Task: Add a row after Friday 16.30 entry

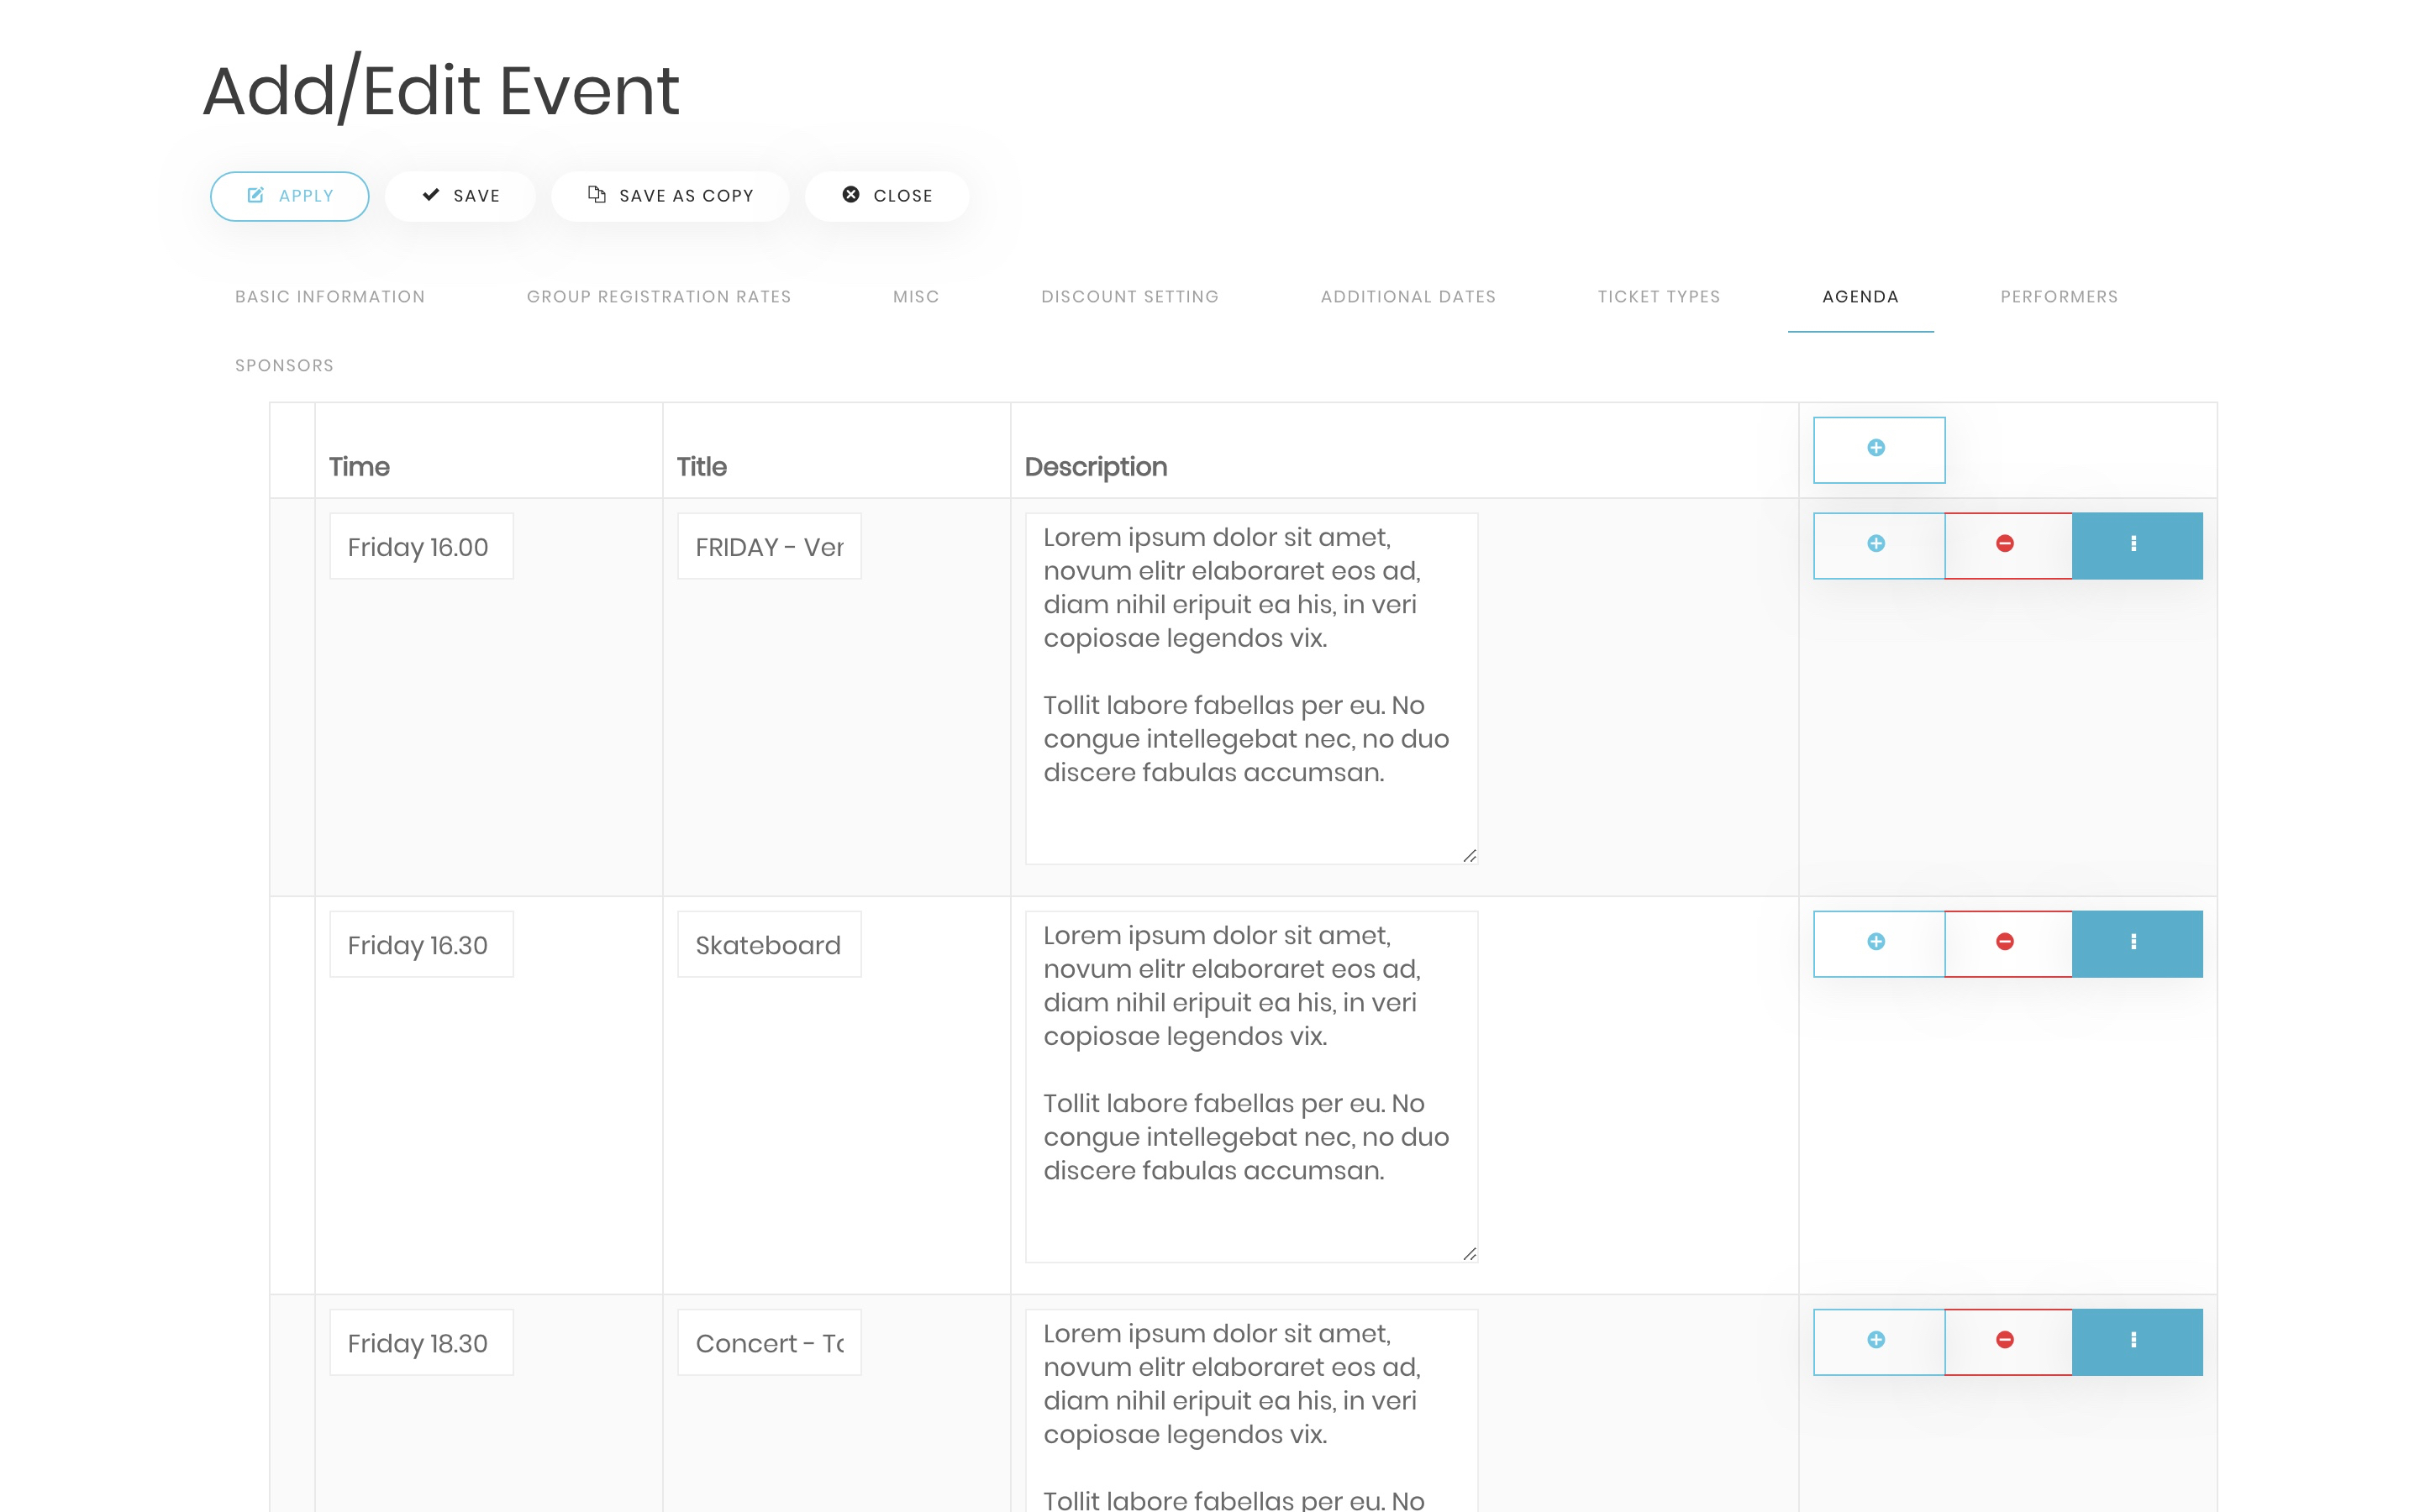Action: (1878, 943)
